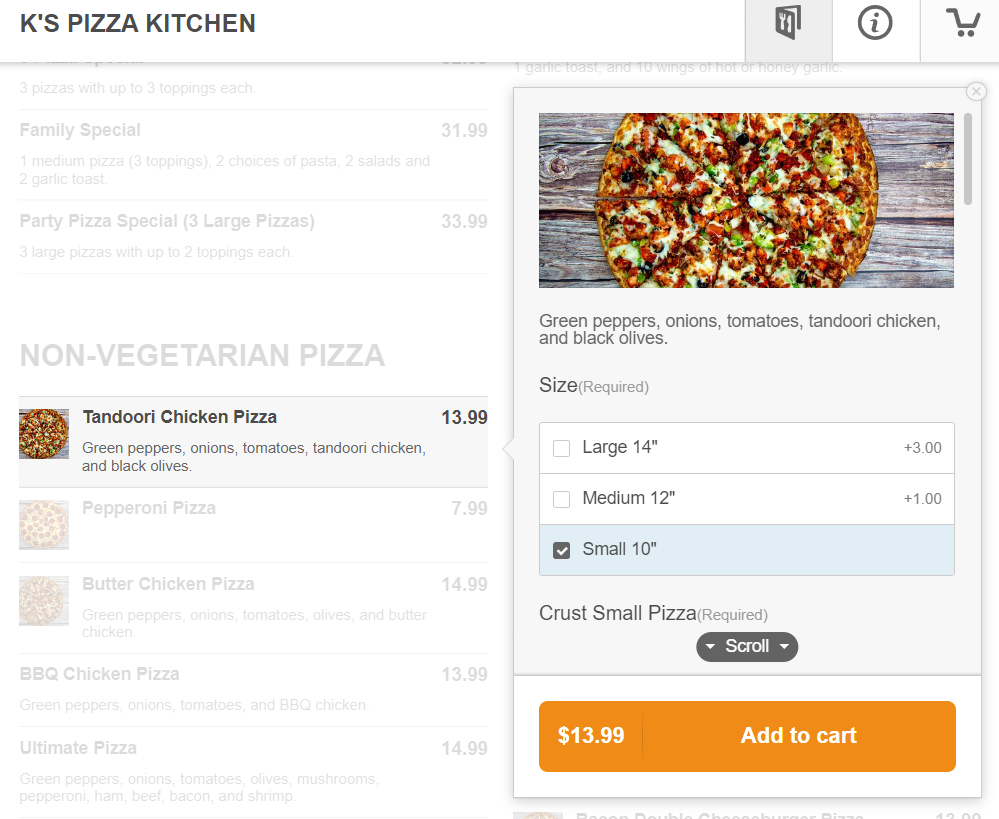The width and height of the screenshot is (999, 819).
Task: Click the Butter Chicken Pizza thumbnail
Action: [44, 601]
